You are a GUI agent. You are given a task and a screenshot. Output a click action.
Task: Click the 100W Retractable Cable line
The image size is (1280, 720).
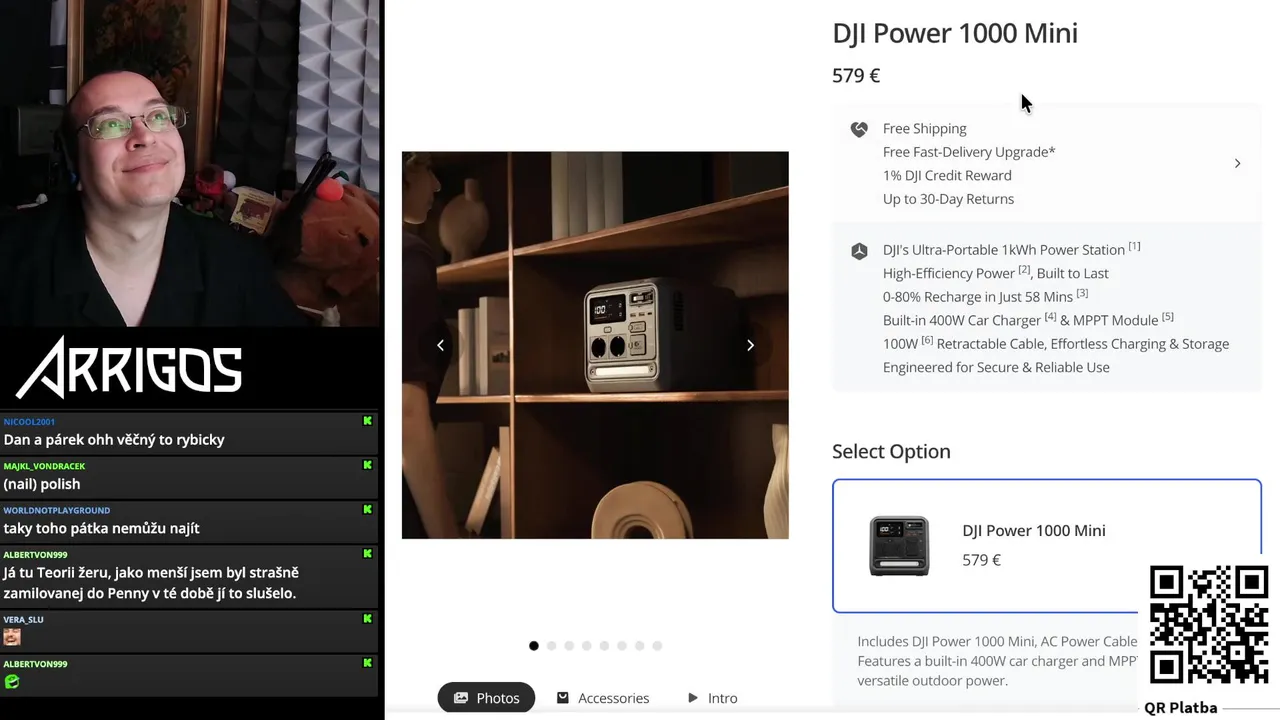tap(1056, 343)
